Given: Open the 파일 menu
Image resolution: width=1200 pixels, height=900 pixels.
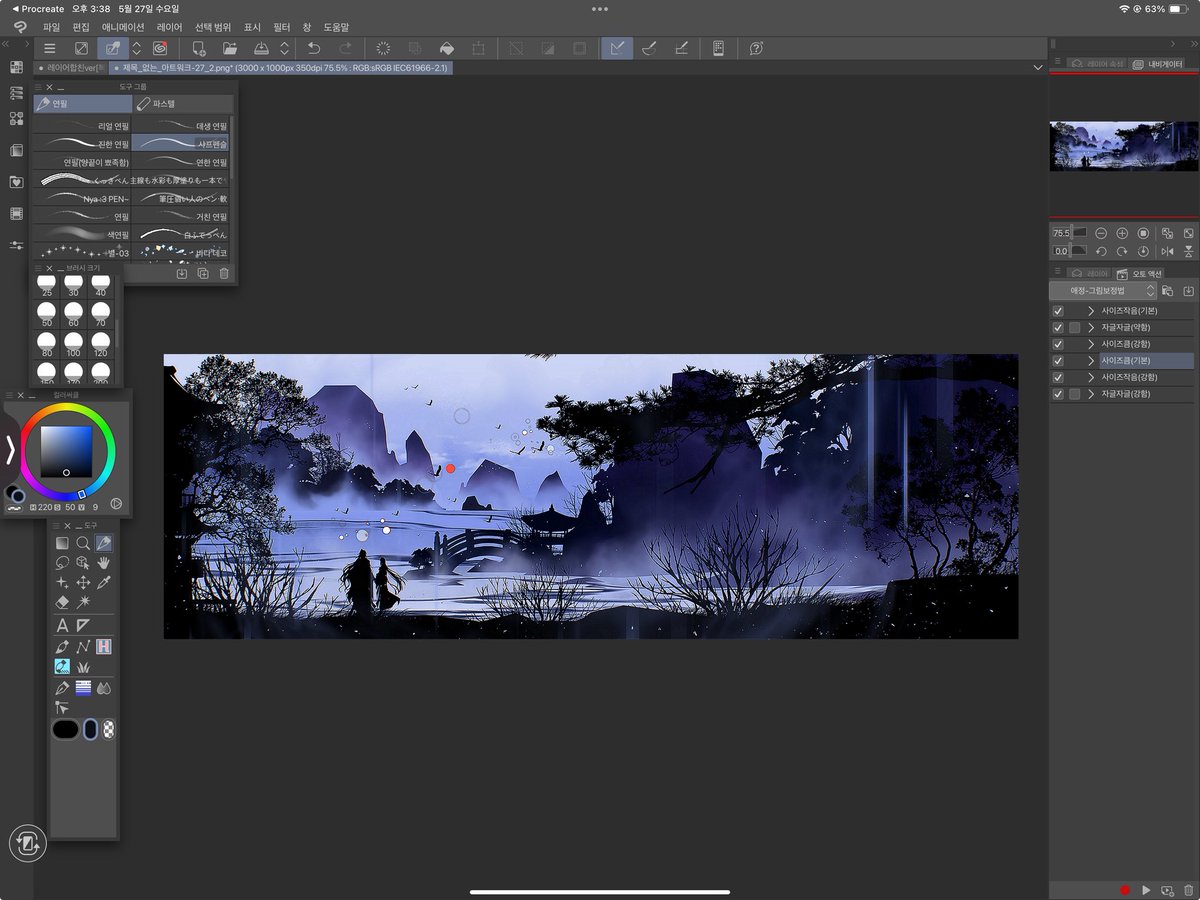Looking at the screenshot, I should click(x=52, y=27).
